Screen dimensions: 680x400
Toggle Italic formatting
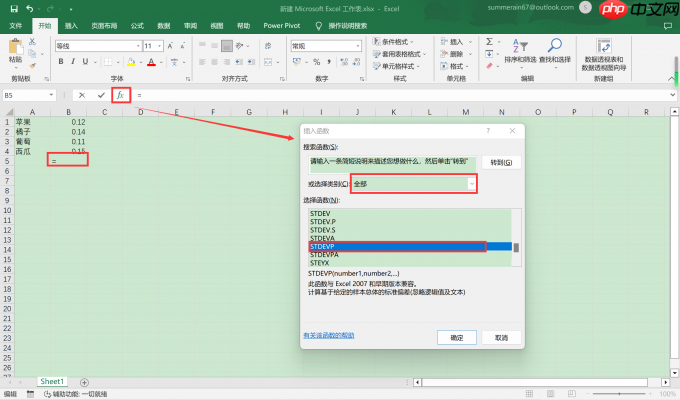click(73, 62)
